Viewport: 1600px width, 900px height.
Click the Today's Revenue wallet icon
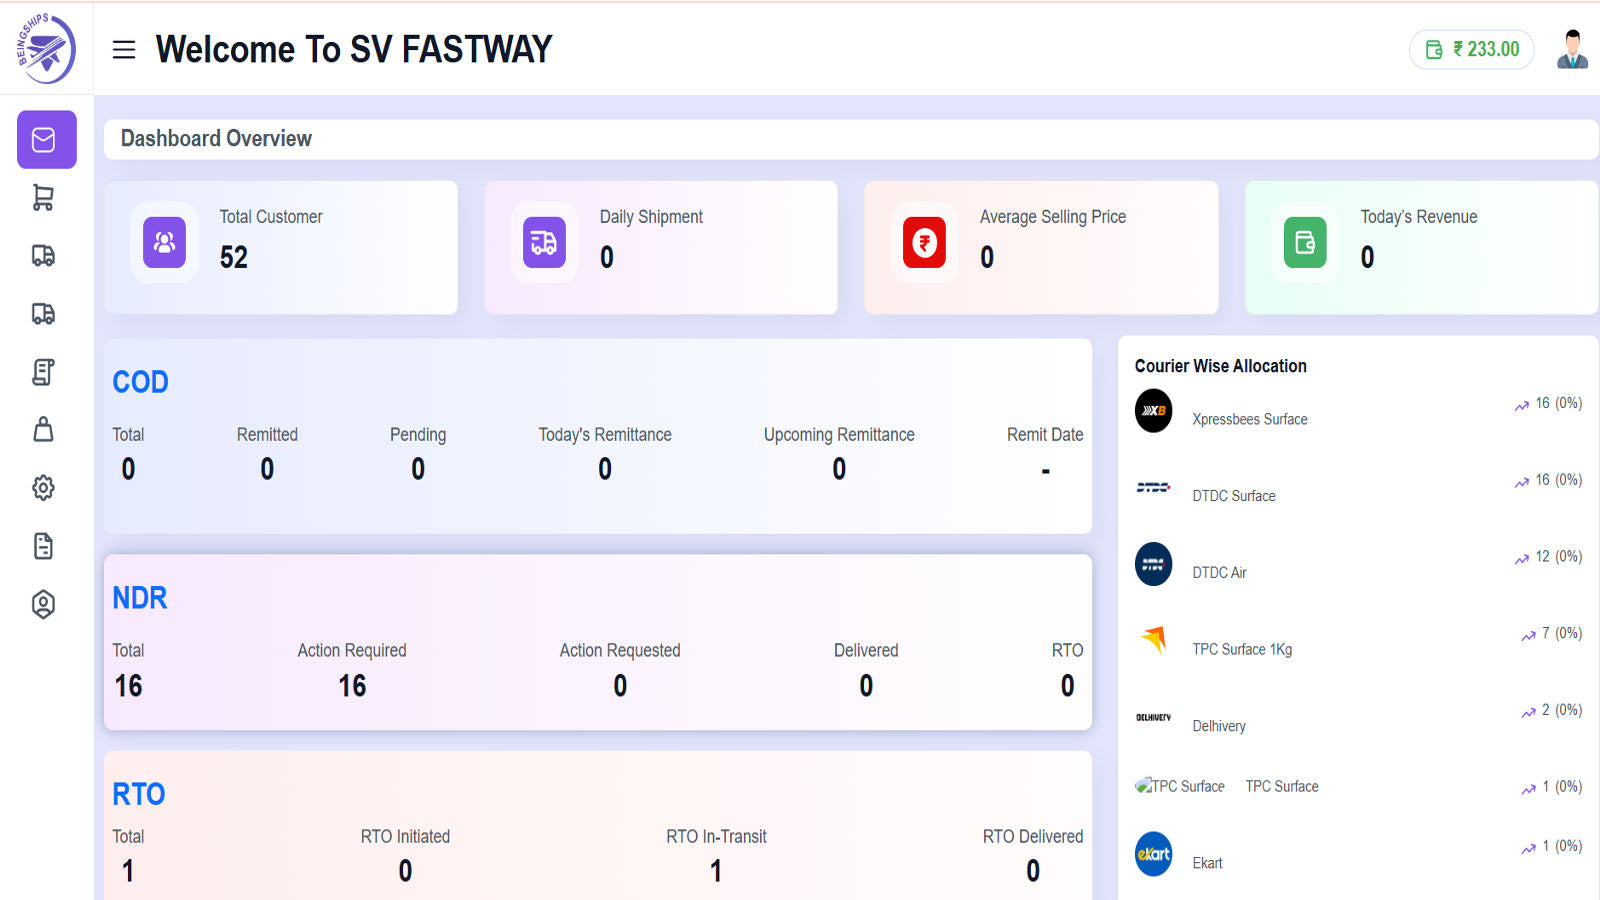[1305, 242]
